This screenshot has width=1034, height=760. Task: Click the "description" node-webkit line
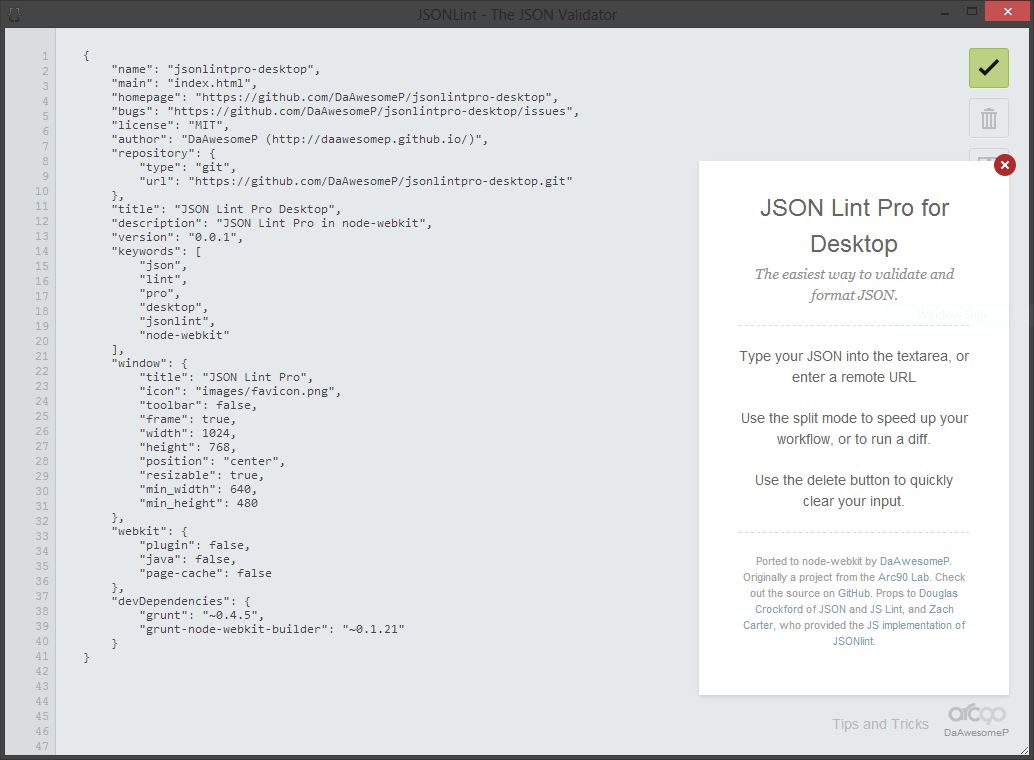click(x=271, y=224)
